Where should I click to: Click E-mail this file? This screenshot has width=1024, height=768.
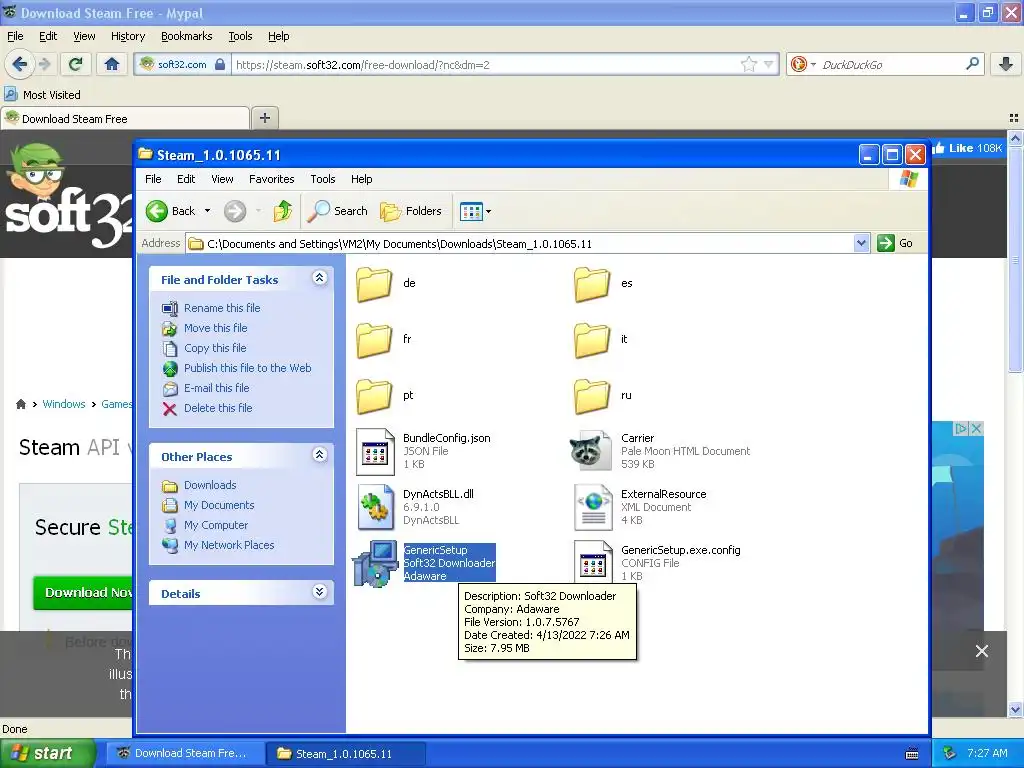click(216, 388)
